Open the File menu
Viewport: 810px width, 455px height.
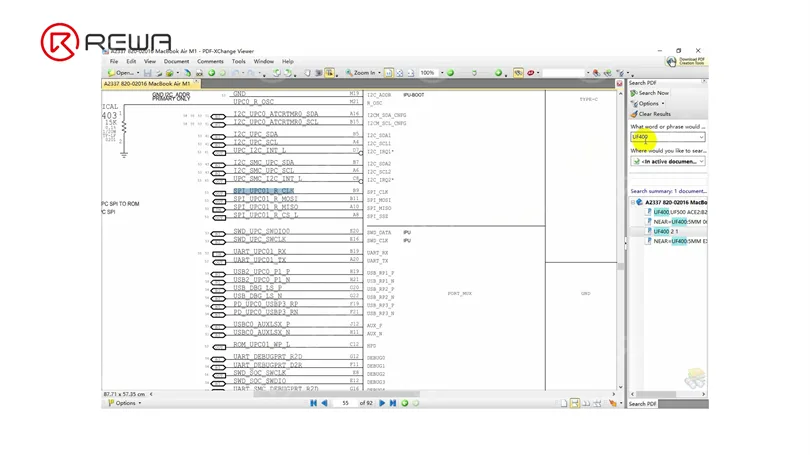[x=114, y=61]
